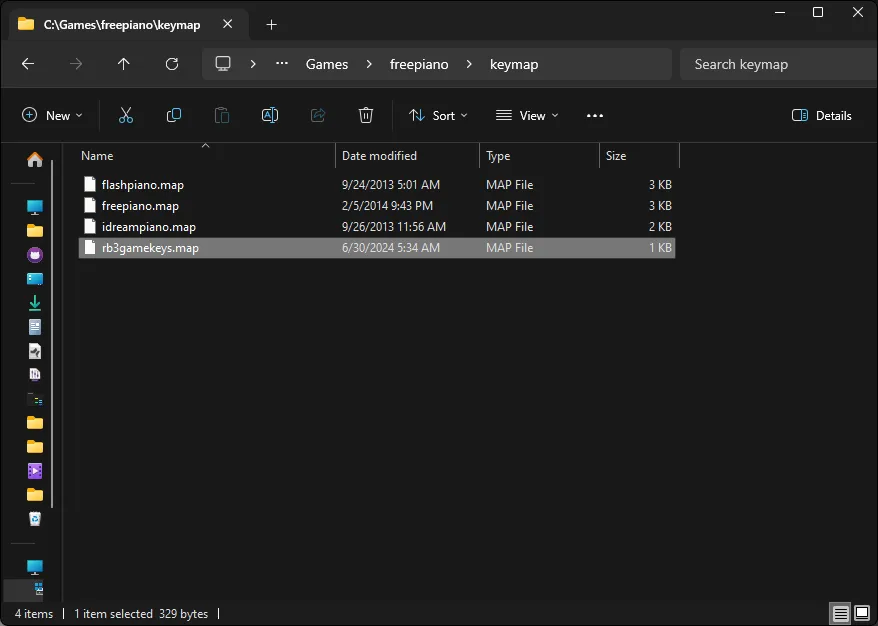Open the View layout dropdown
Screen dimensions: 878x626
tap(527, 116)
